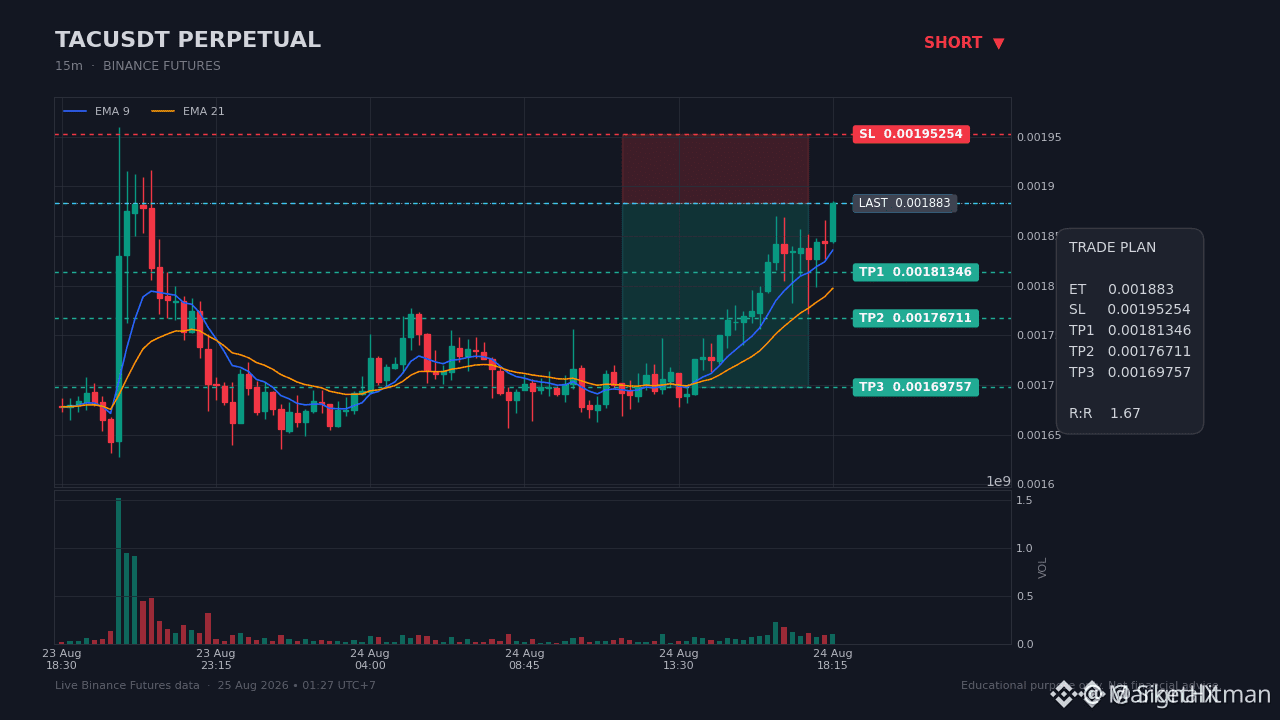This screenshot has height=720, width=1280.
Task: Select the EMA 21 legend entry
Action: [188, 111]
